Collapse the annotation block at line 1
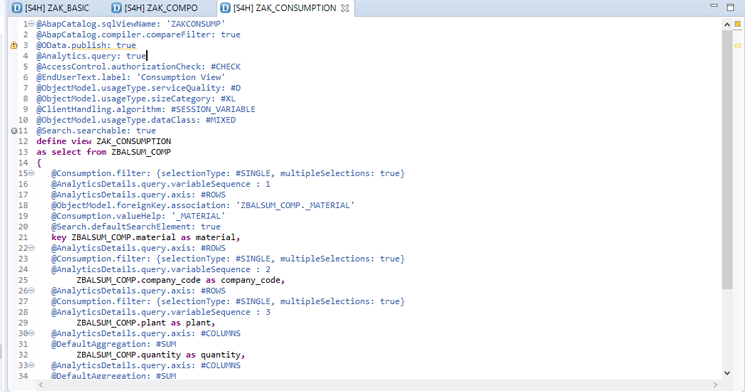The height and width of the screenshot is (392, 745). 31,24
